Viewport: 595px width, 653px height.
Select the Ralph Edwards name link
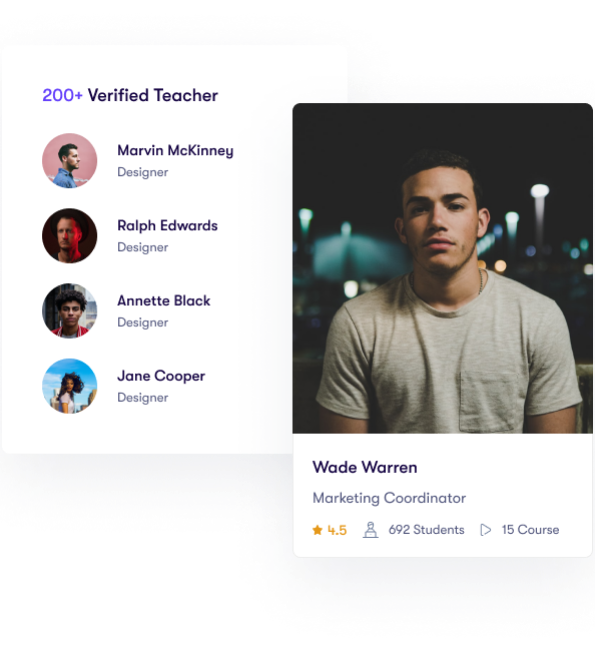pyautogui.click(x=167, y=225)
